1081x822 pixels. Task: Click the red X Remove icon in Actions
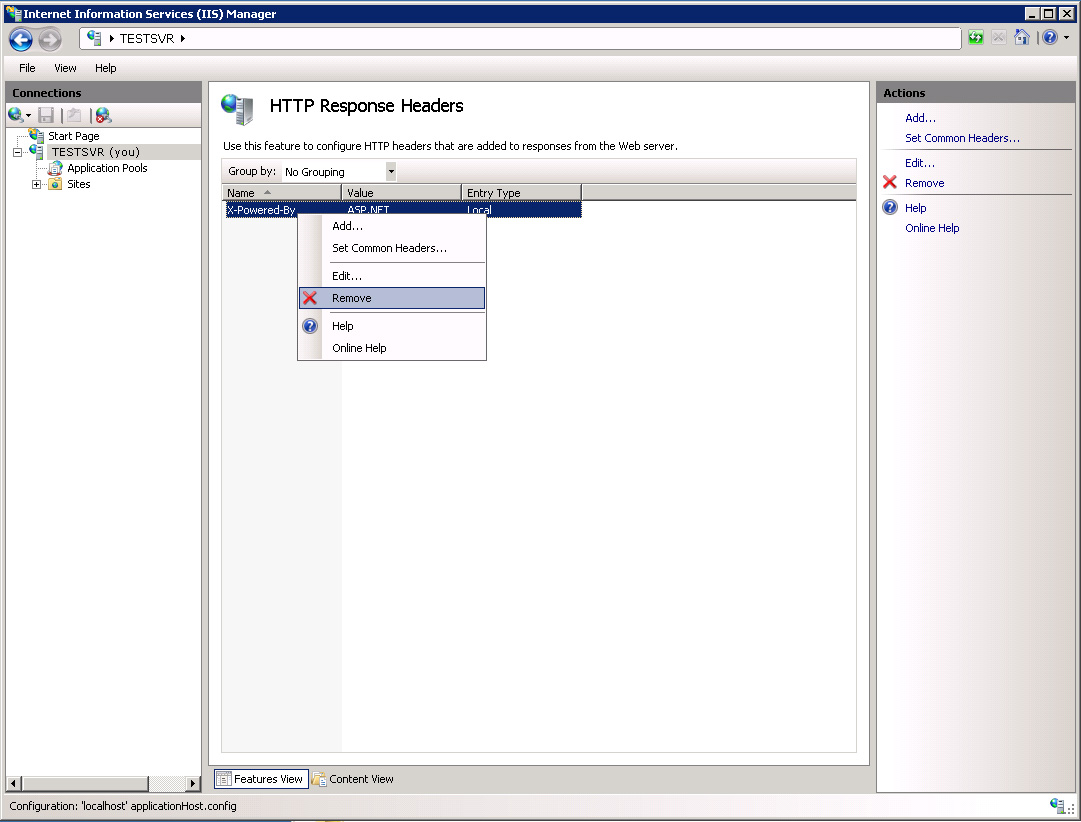[x=890, y=182]
